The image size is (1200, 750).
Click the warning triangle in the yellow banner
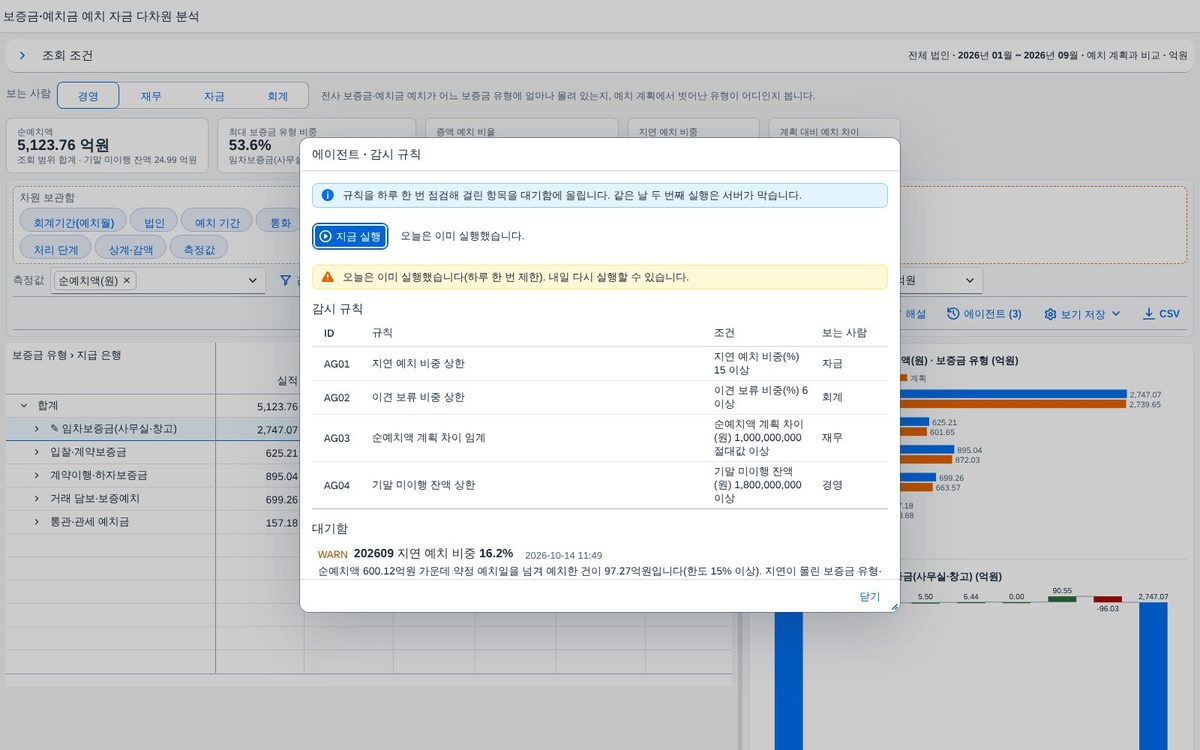click(327, 277)
